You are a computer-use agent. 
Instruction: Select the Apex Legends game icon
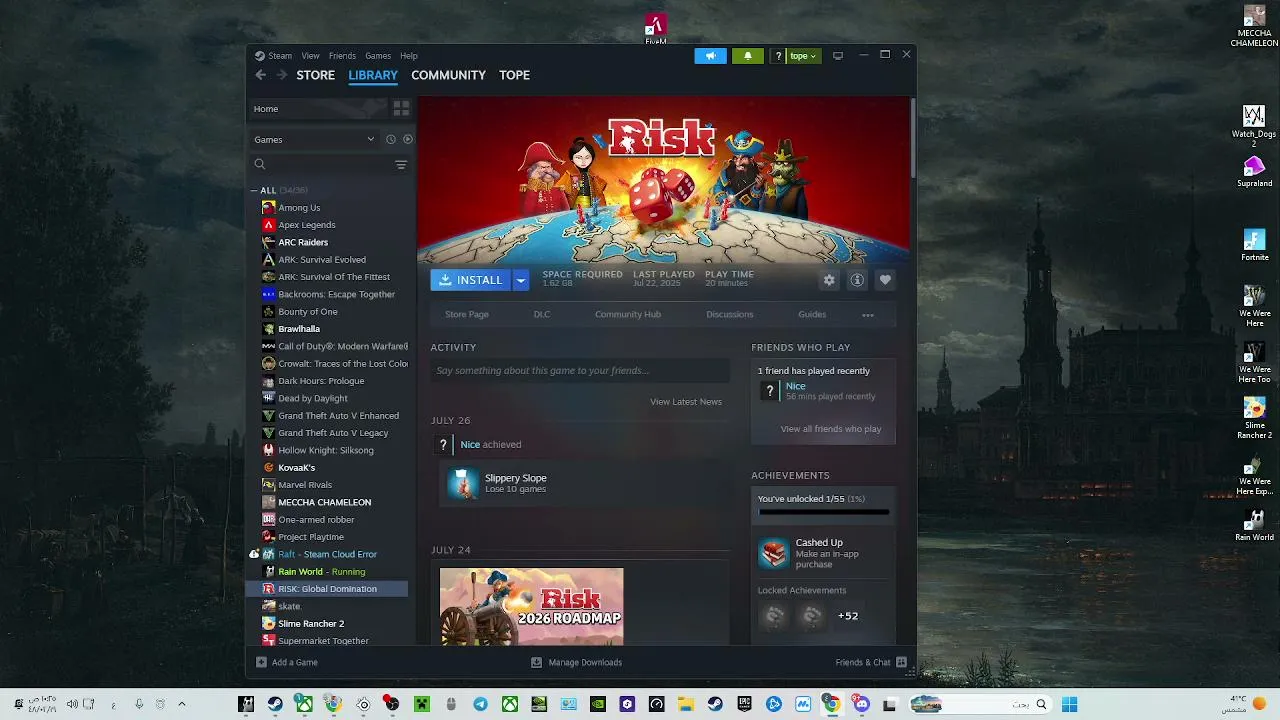coord(268,225)
